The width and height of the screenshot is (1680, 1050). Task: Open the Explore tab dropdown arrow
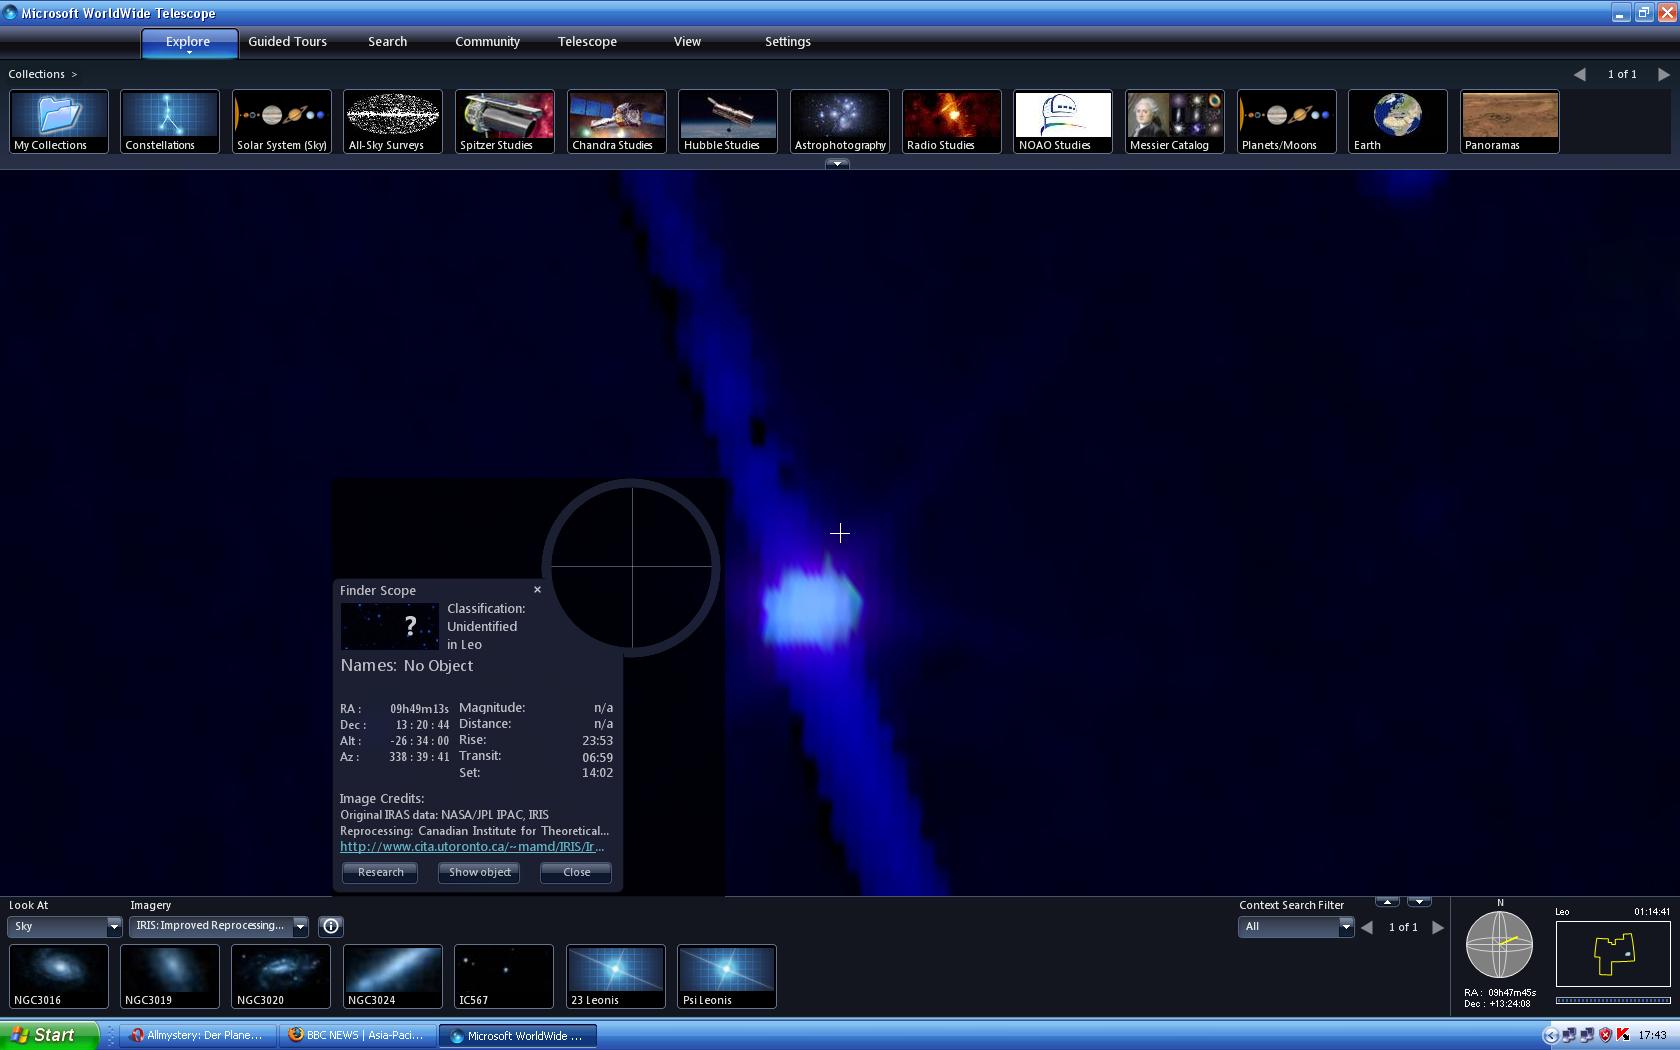[189, 53]
